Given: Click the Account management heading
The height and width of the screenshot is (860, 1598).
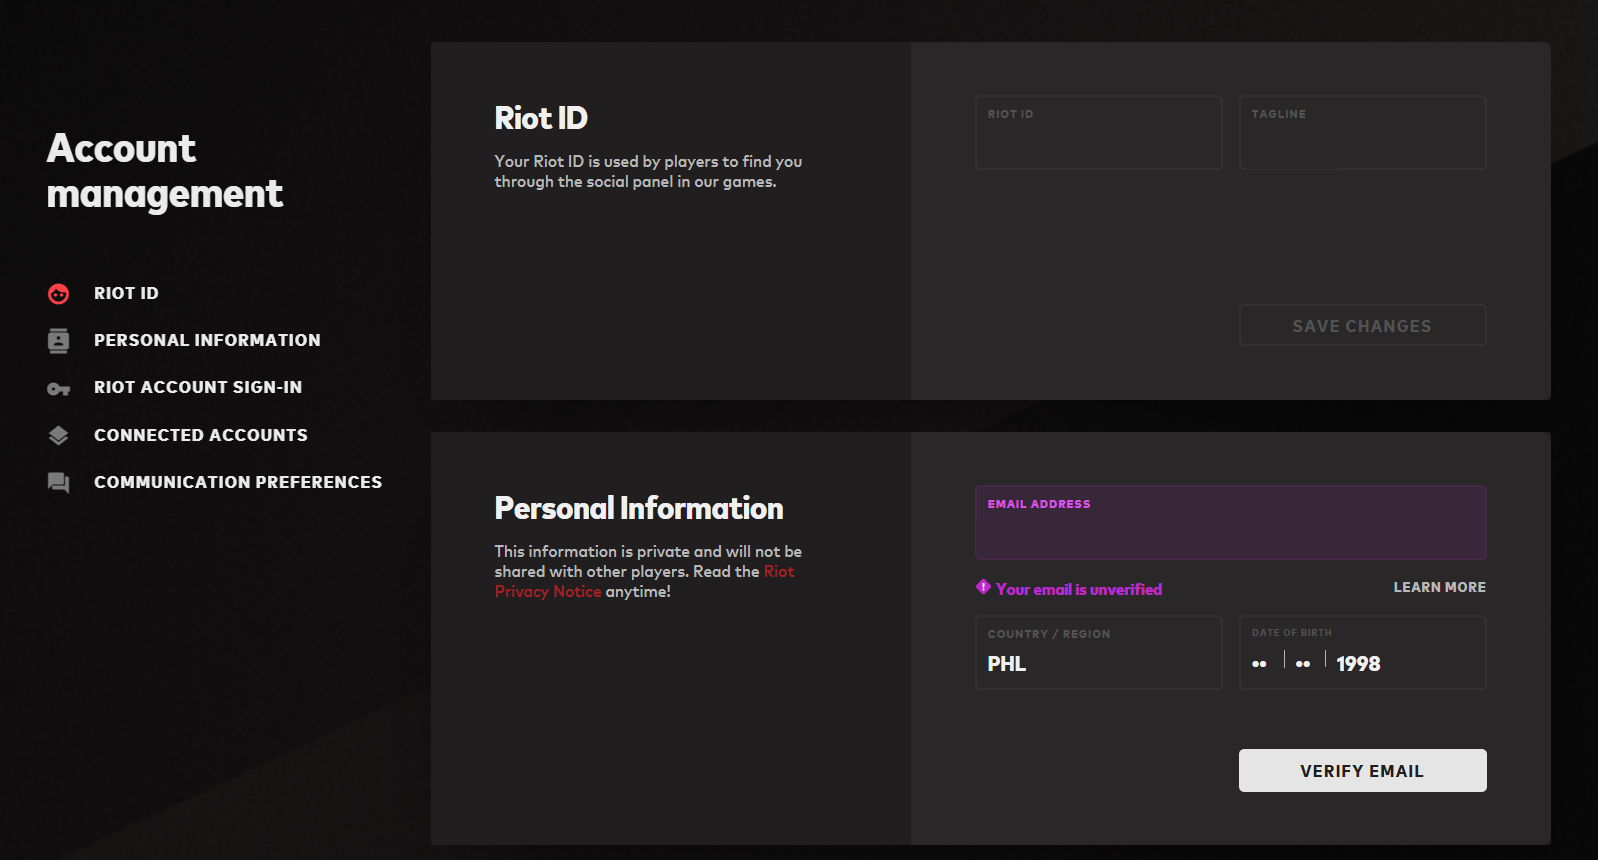Looking at the screenshot, I should 165,171.
